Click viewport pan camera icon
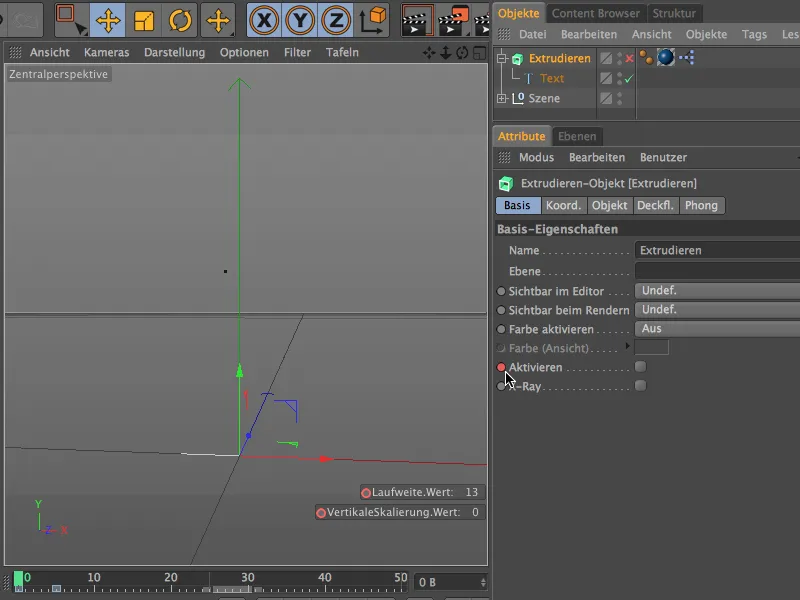Viewport: 800px width, 600px height. pos(429,53)
